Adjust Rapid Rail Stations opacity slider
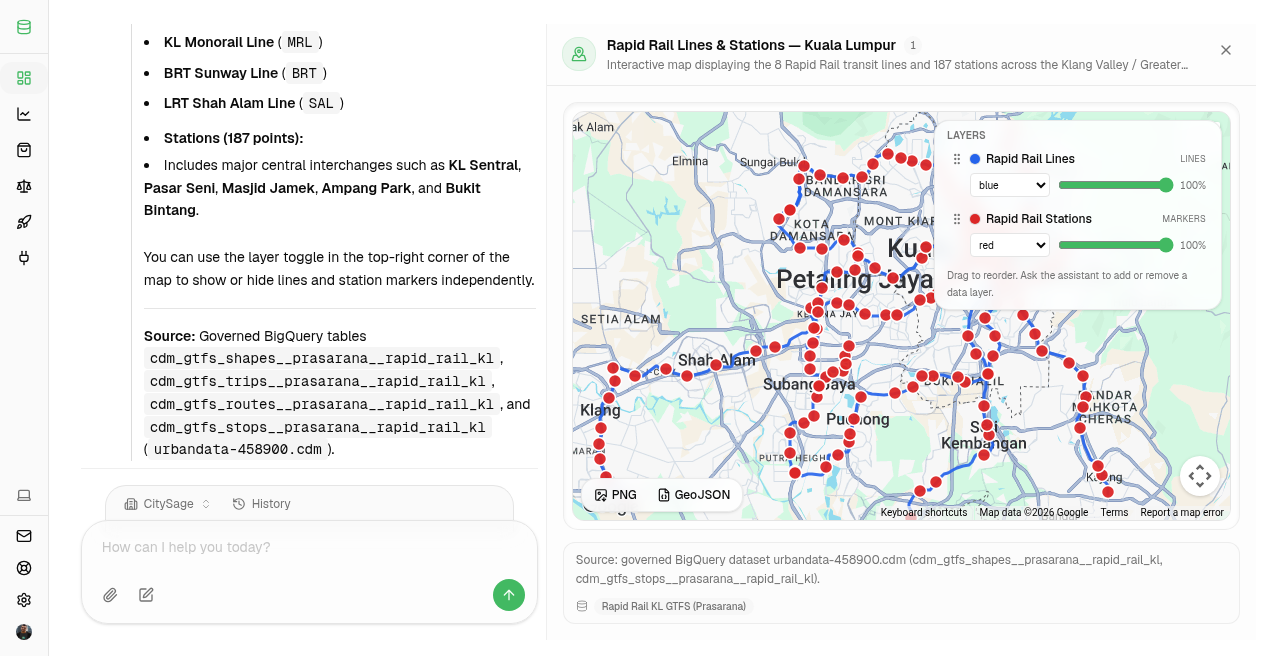1280x656 pixels. pos(1116,245)
